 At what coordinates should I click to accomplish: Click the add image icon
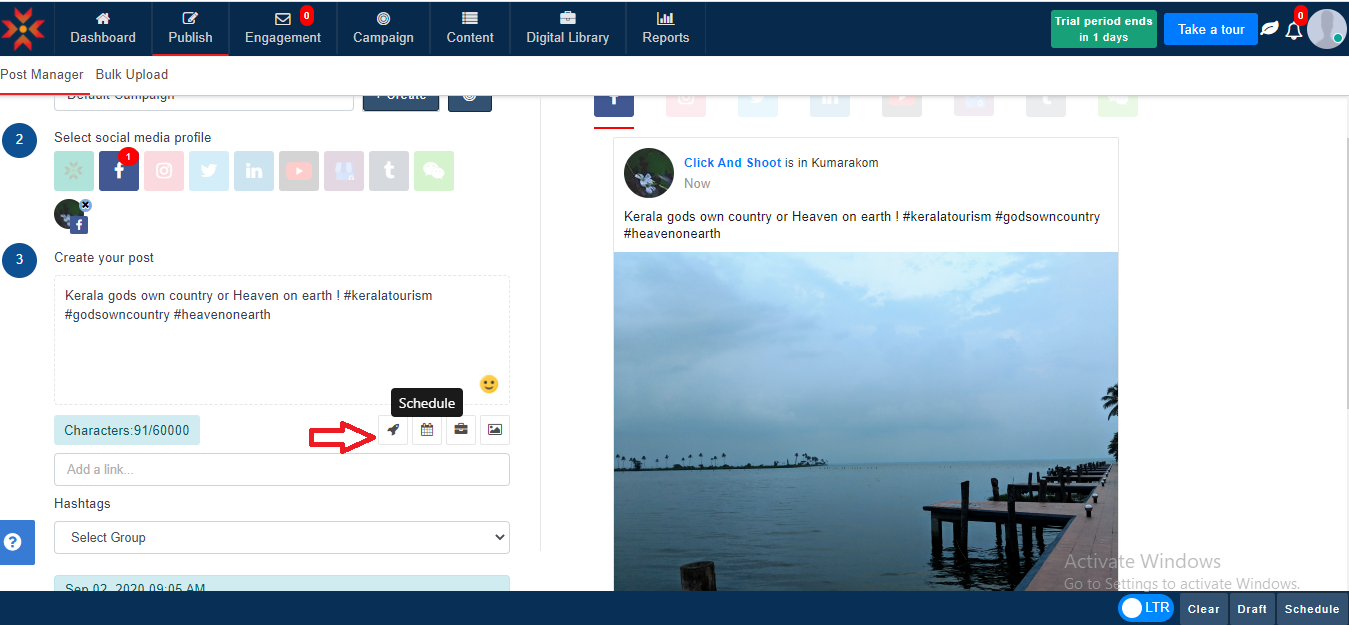495,430
